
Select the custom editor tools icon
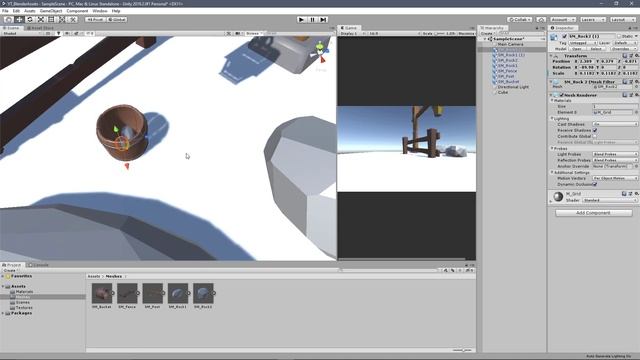point(73,20)
